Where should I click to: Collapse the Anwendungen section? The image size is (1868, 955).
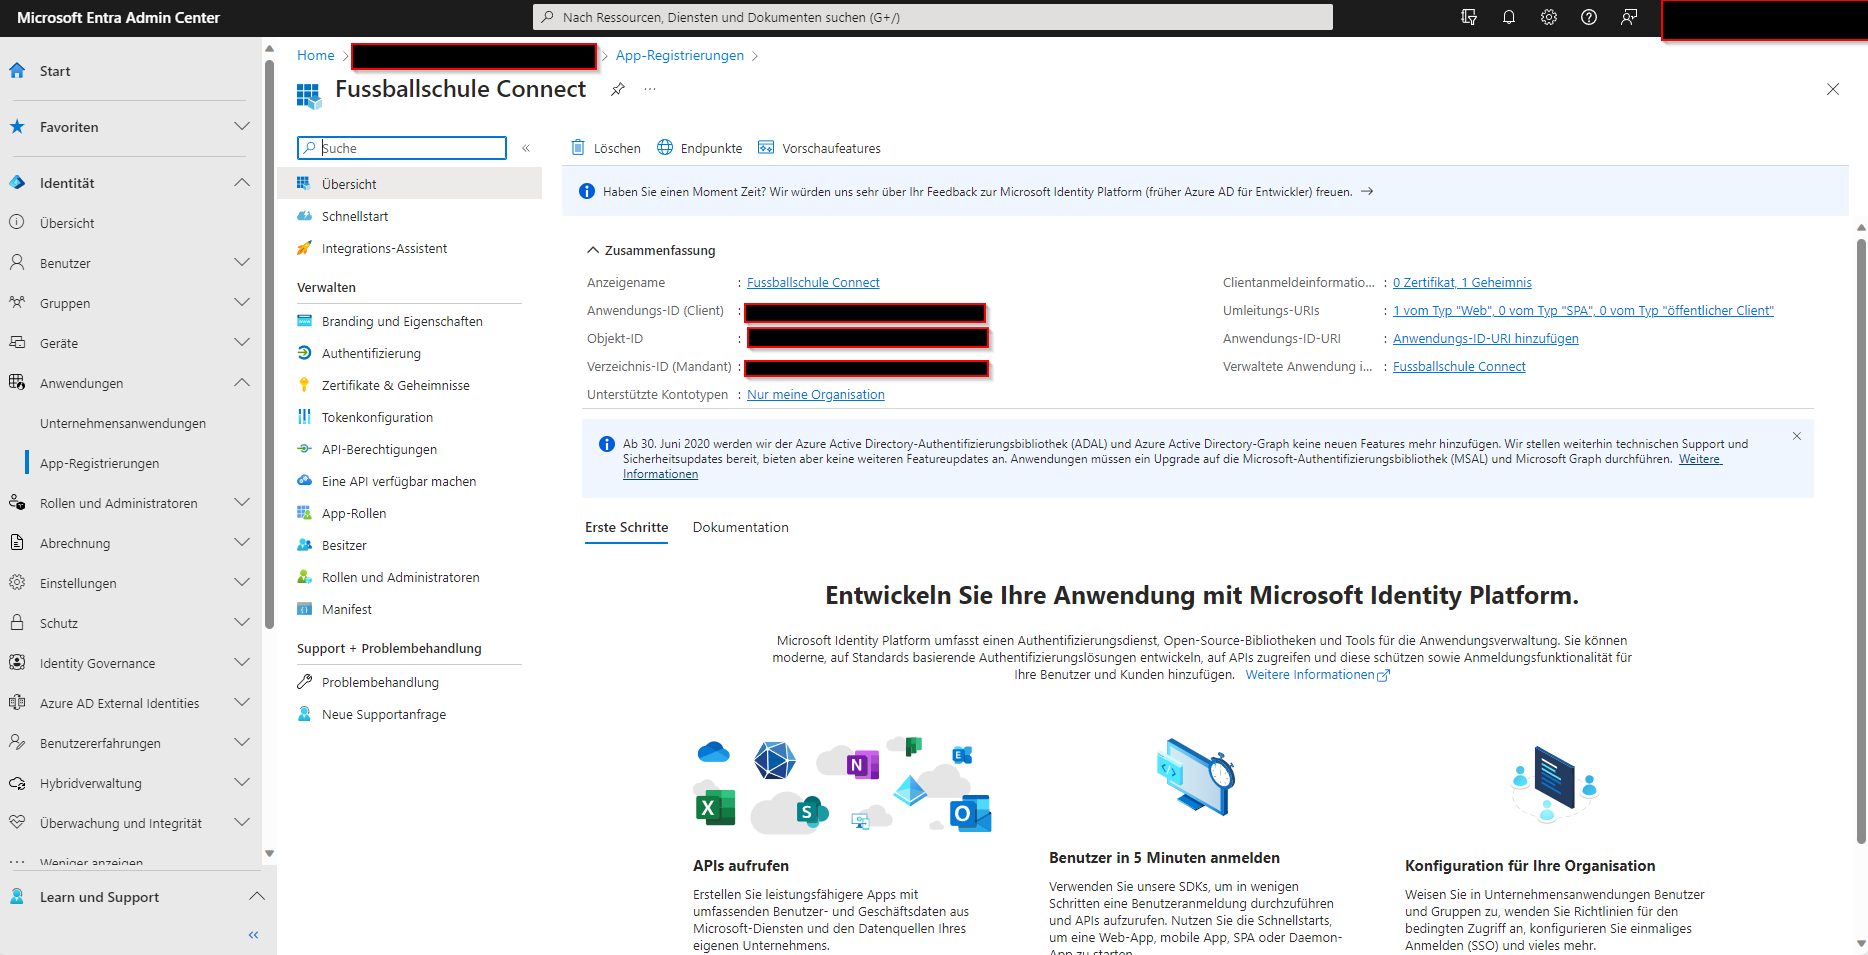(x=241, y=383)
